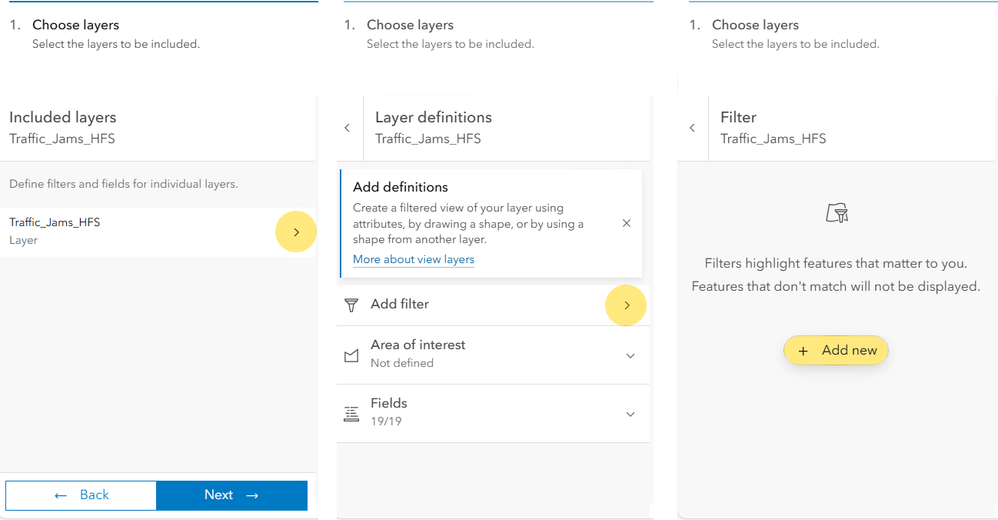This screenshot has height=520, width=998.
Task: Click the Fields list icon
Action: pyautogui.click(x=351, y=414)
